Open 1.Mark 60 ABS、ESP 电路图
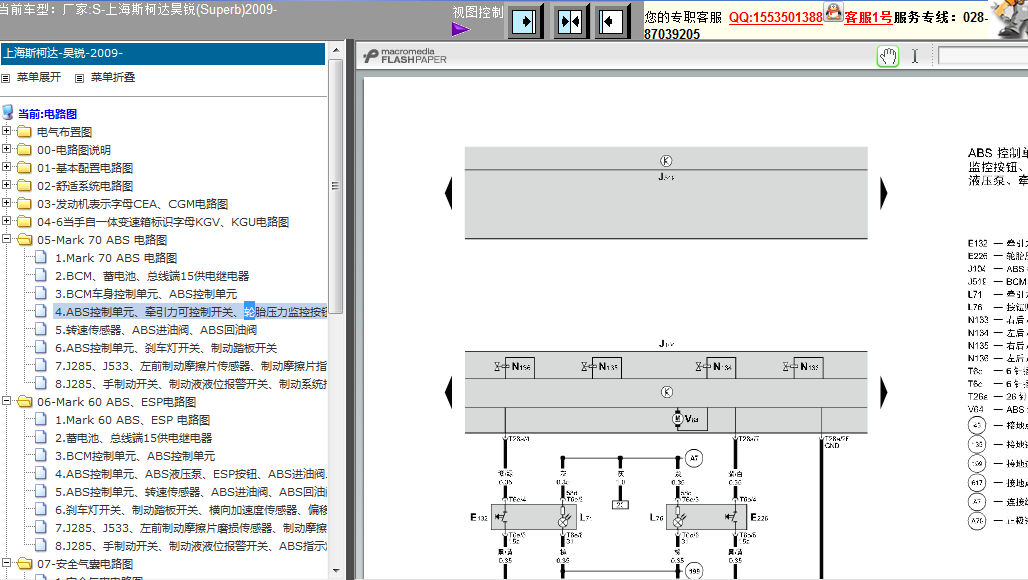The height and width of the screenshot is (580, 1028). click(132, 420)
